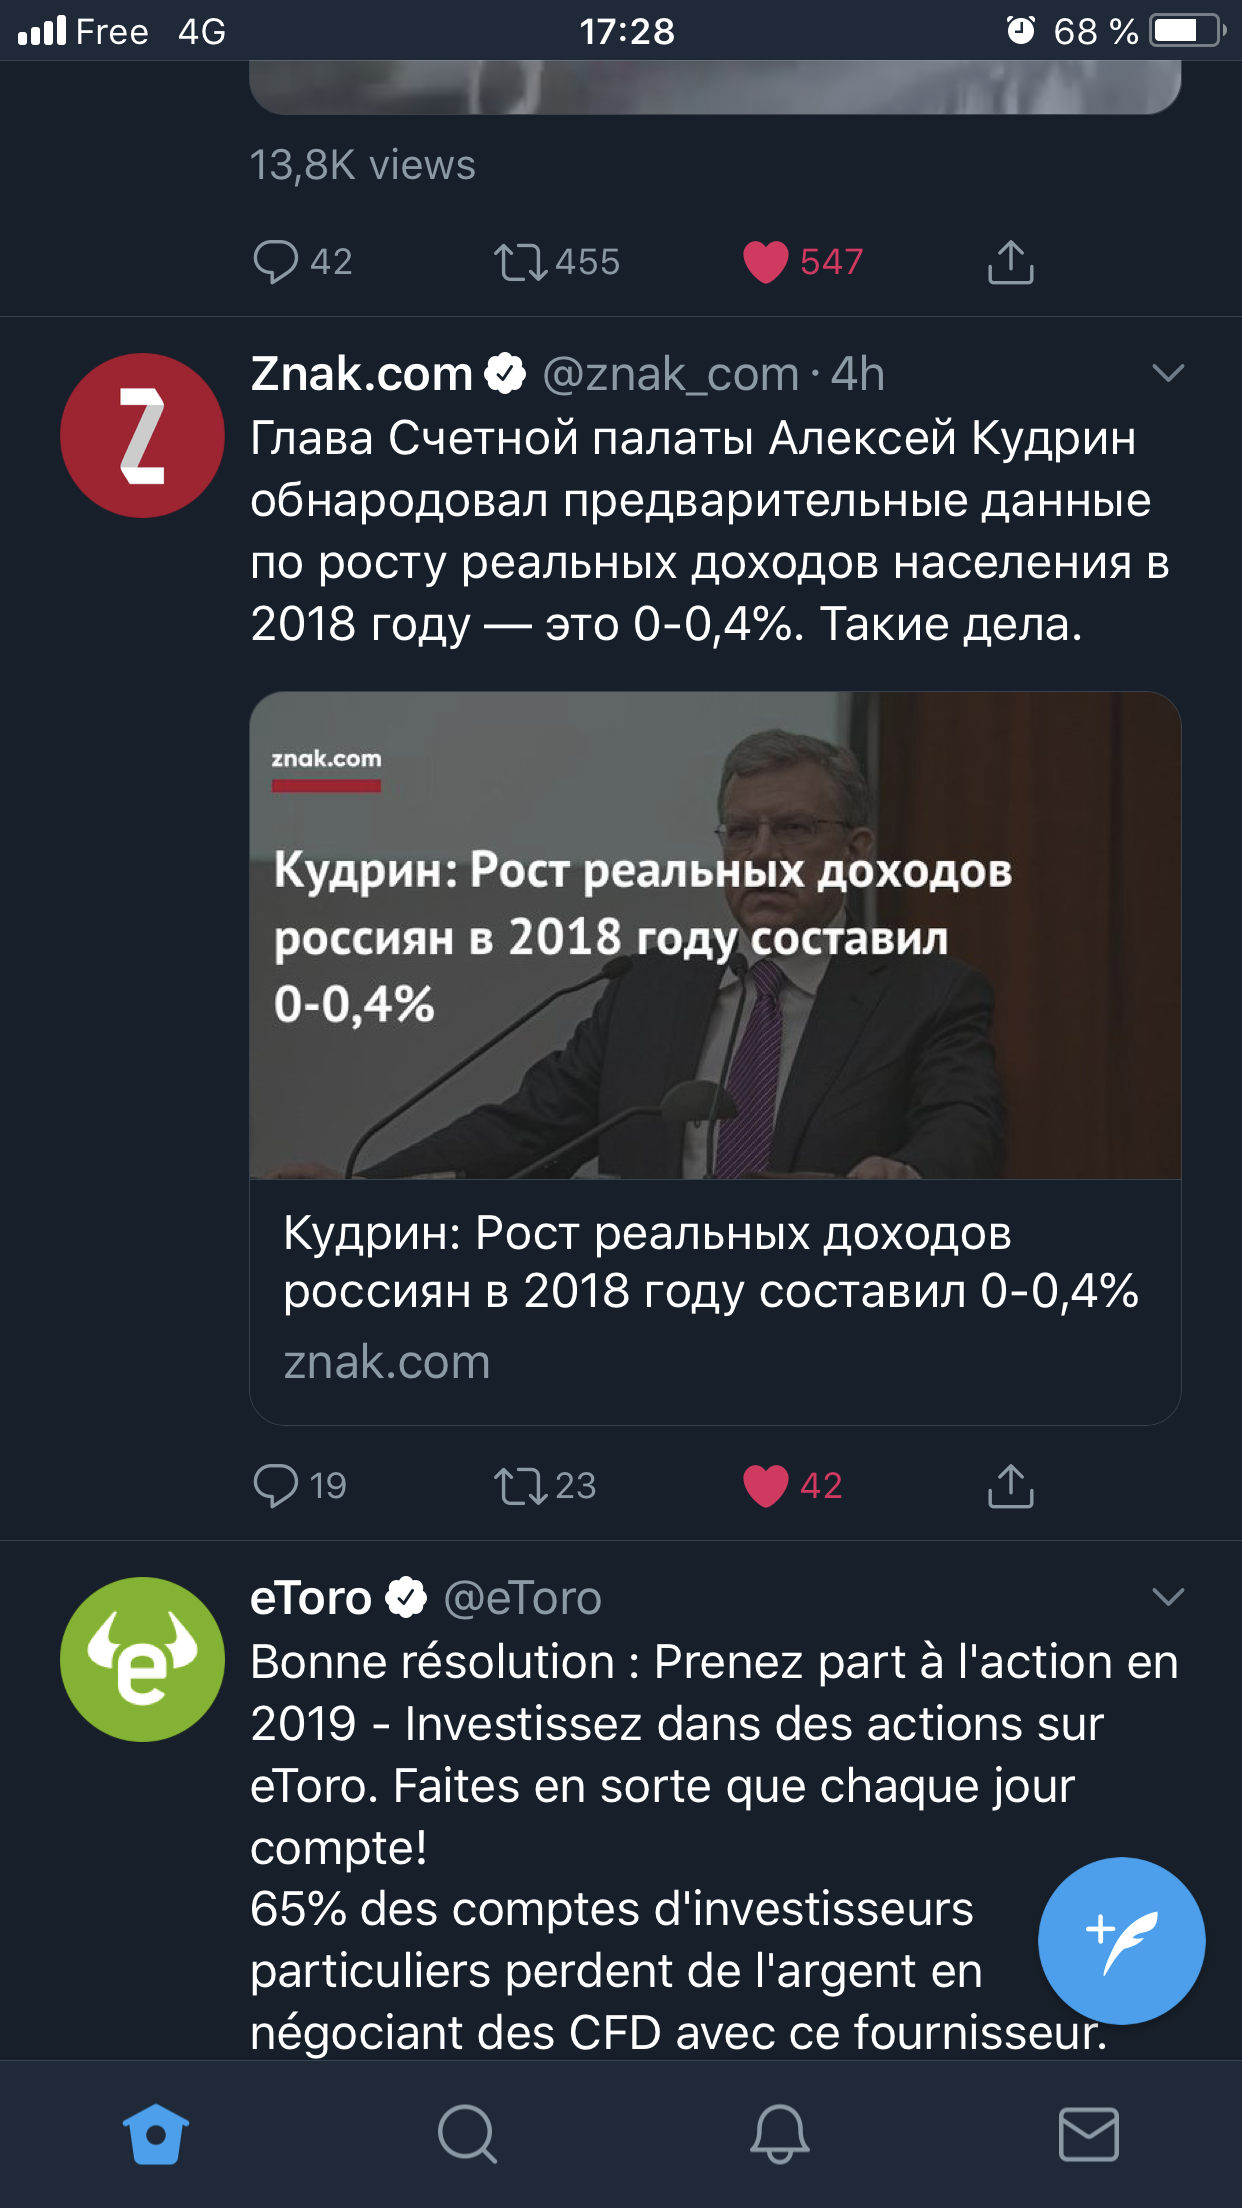
Task: Open the znak.com article link title
Action: click(710, 1262)
